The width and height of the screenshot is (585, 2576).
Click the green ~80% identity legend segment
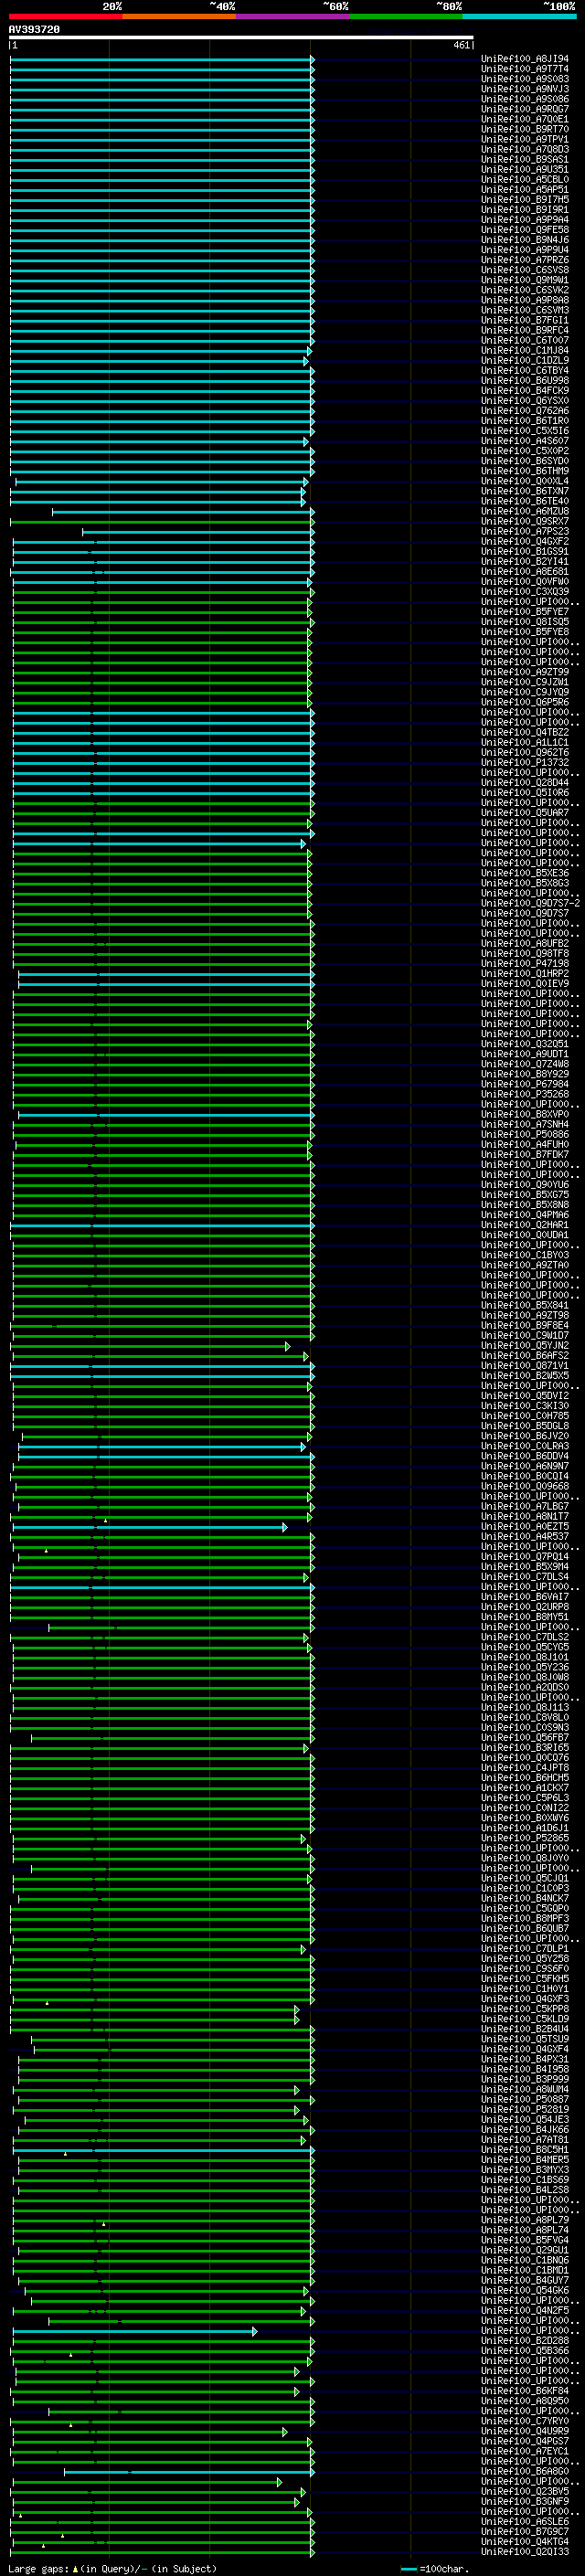click(406, 16)
